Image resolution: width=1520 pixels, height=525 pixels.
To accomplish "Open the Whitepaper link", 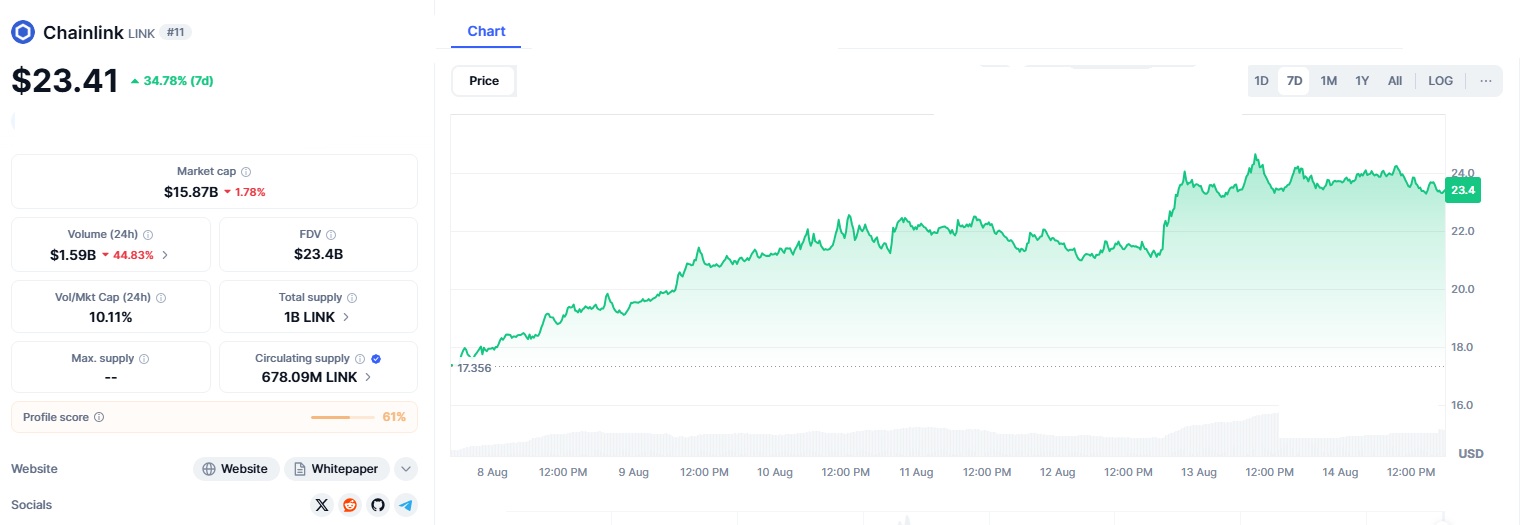I will coord(336,469).
